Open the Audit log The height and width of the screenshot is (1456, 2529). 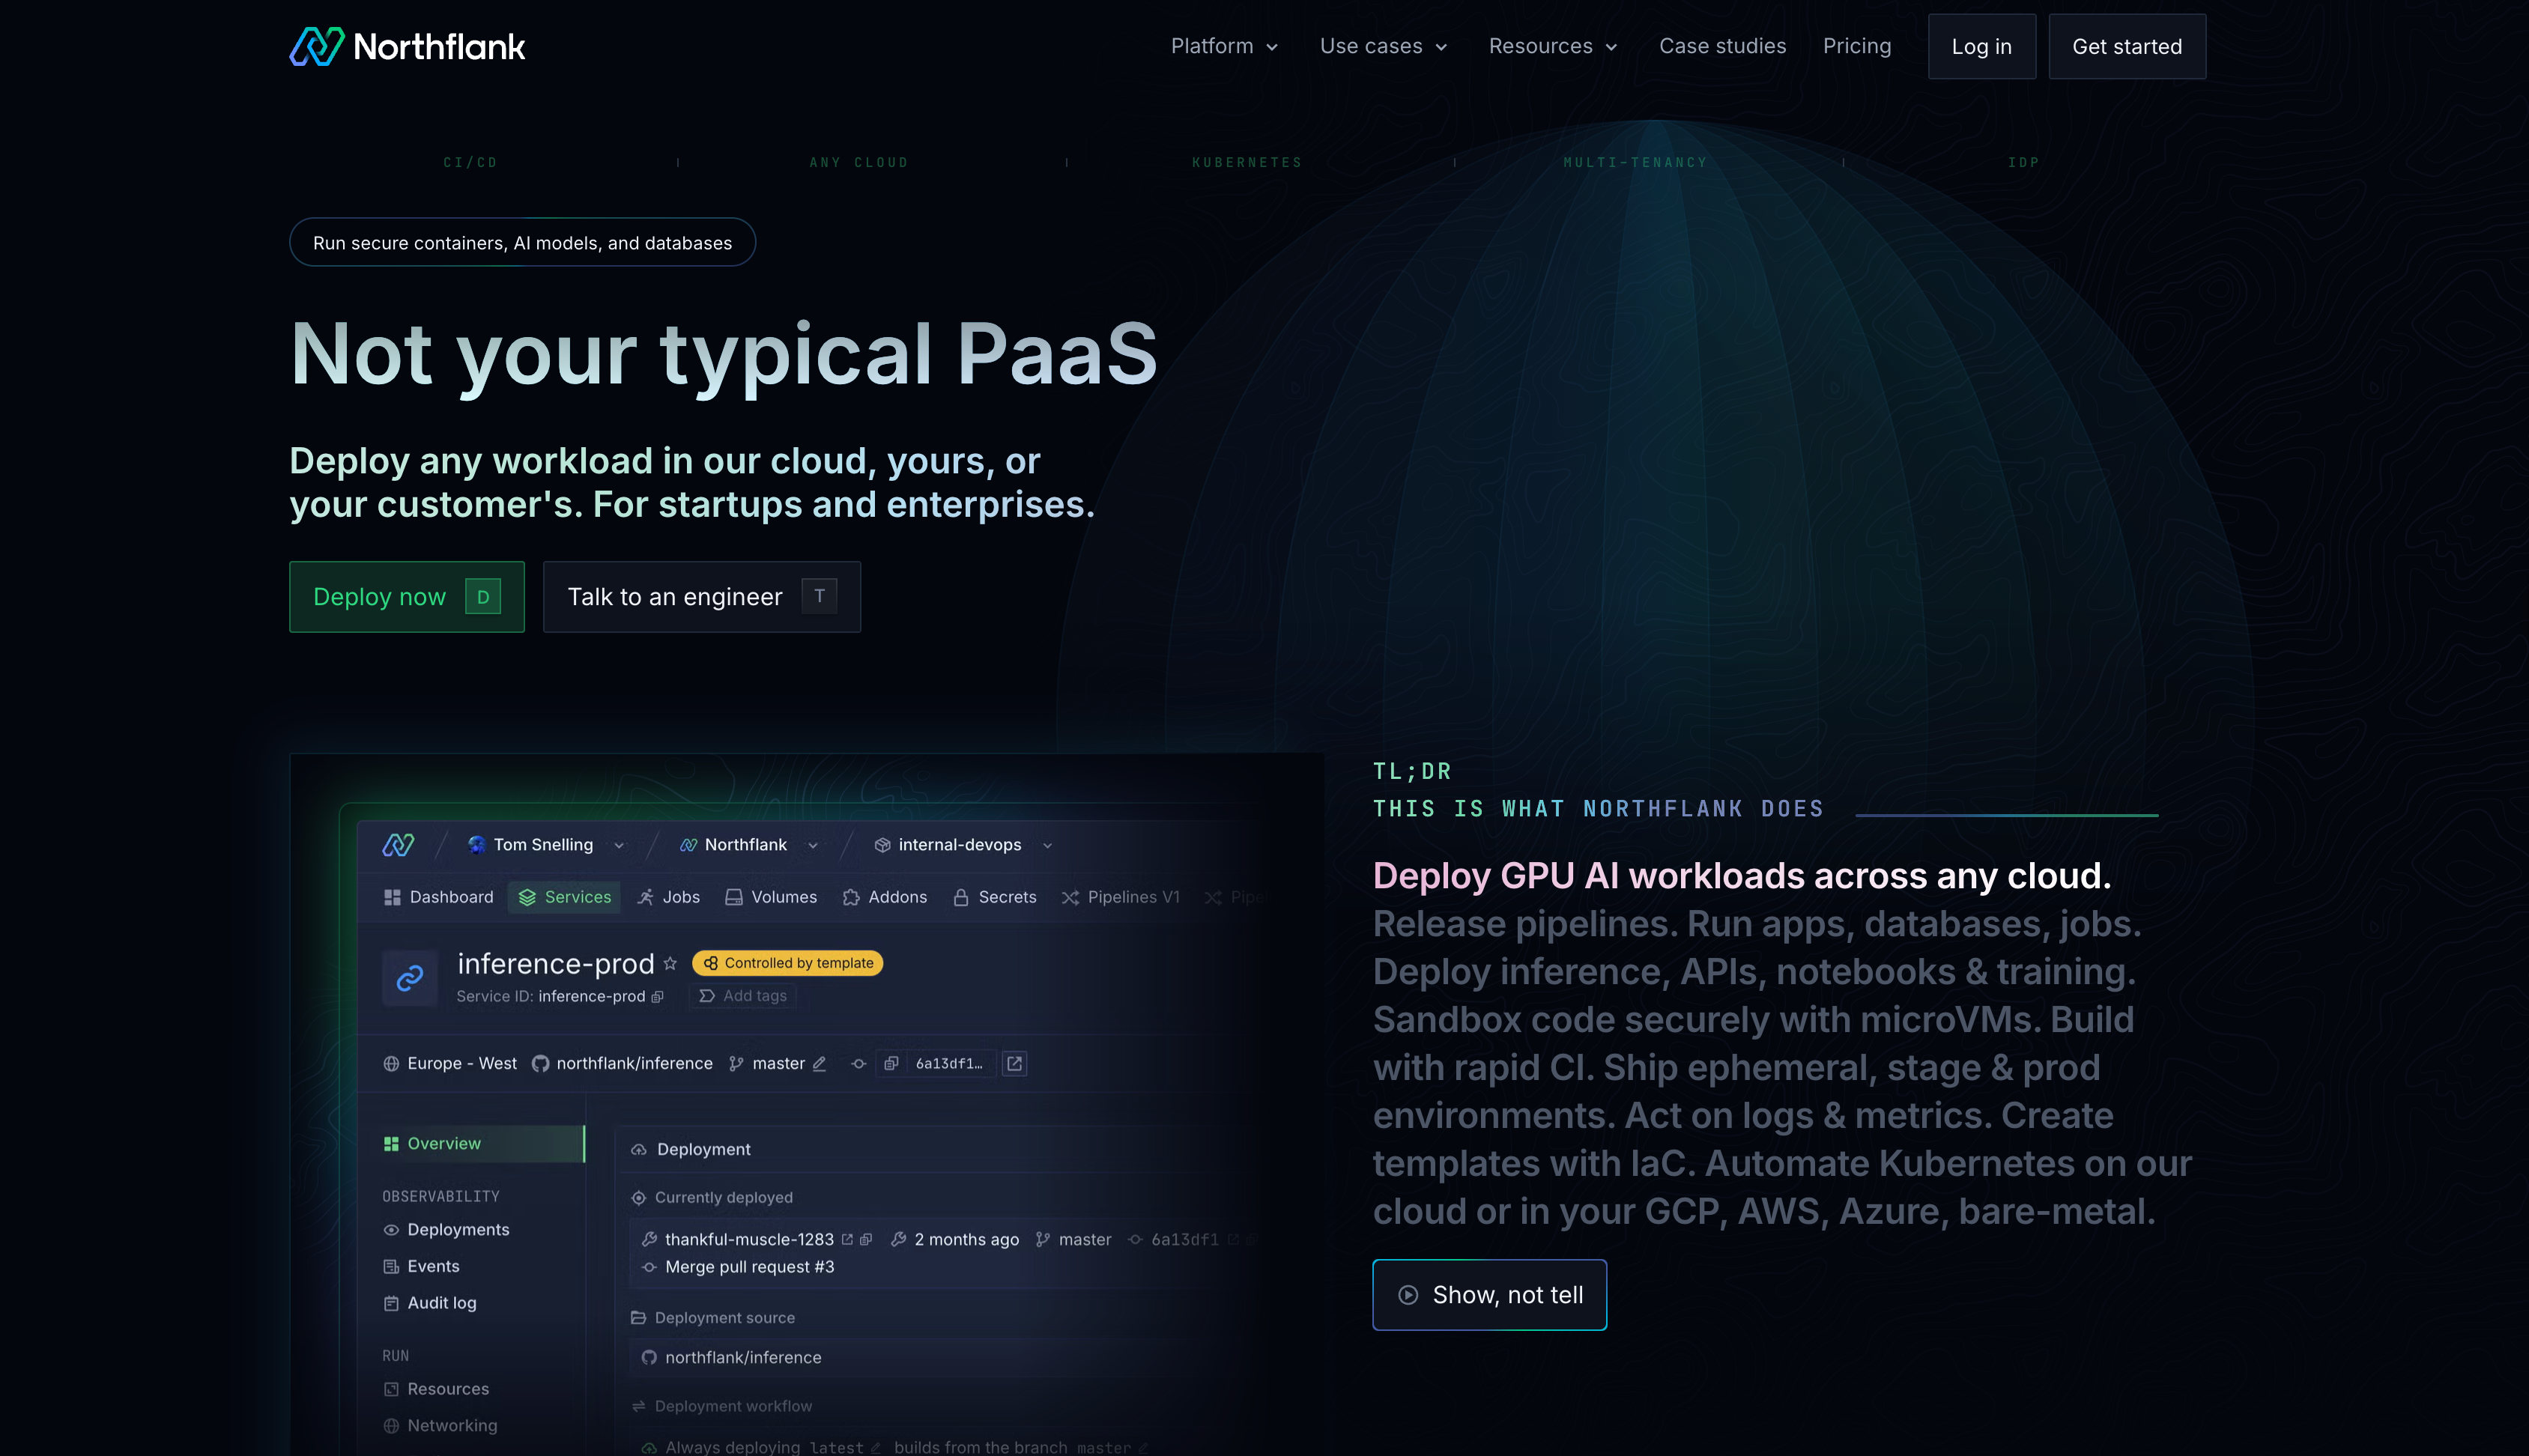pos(441,1303)
